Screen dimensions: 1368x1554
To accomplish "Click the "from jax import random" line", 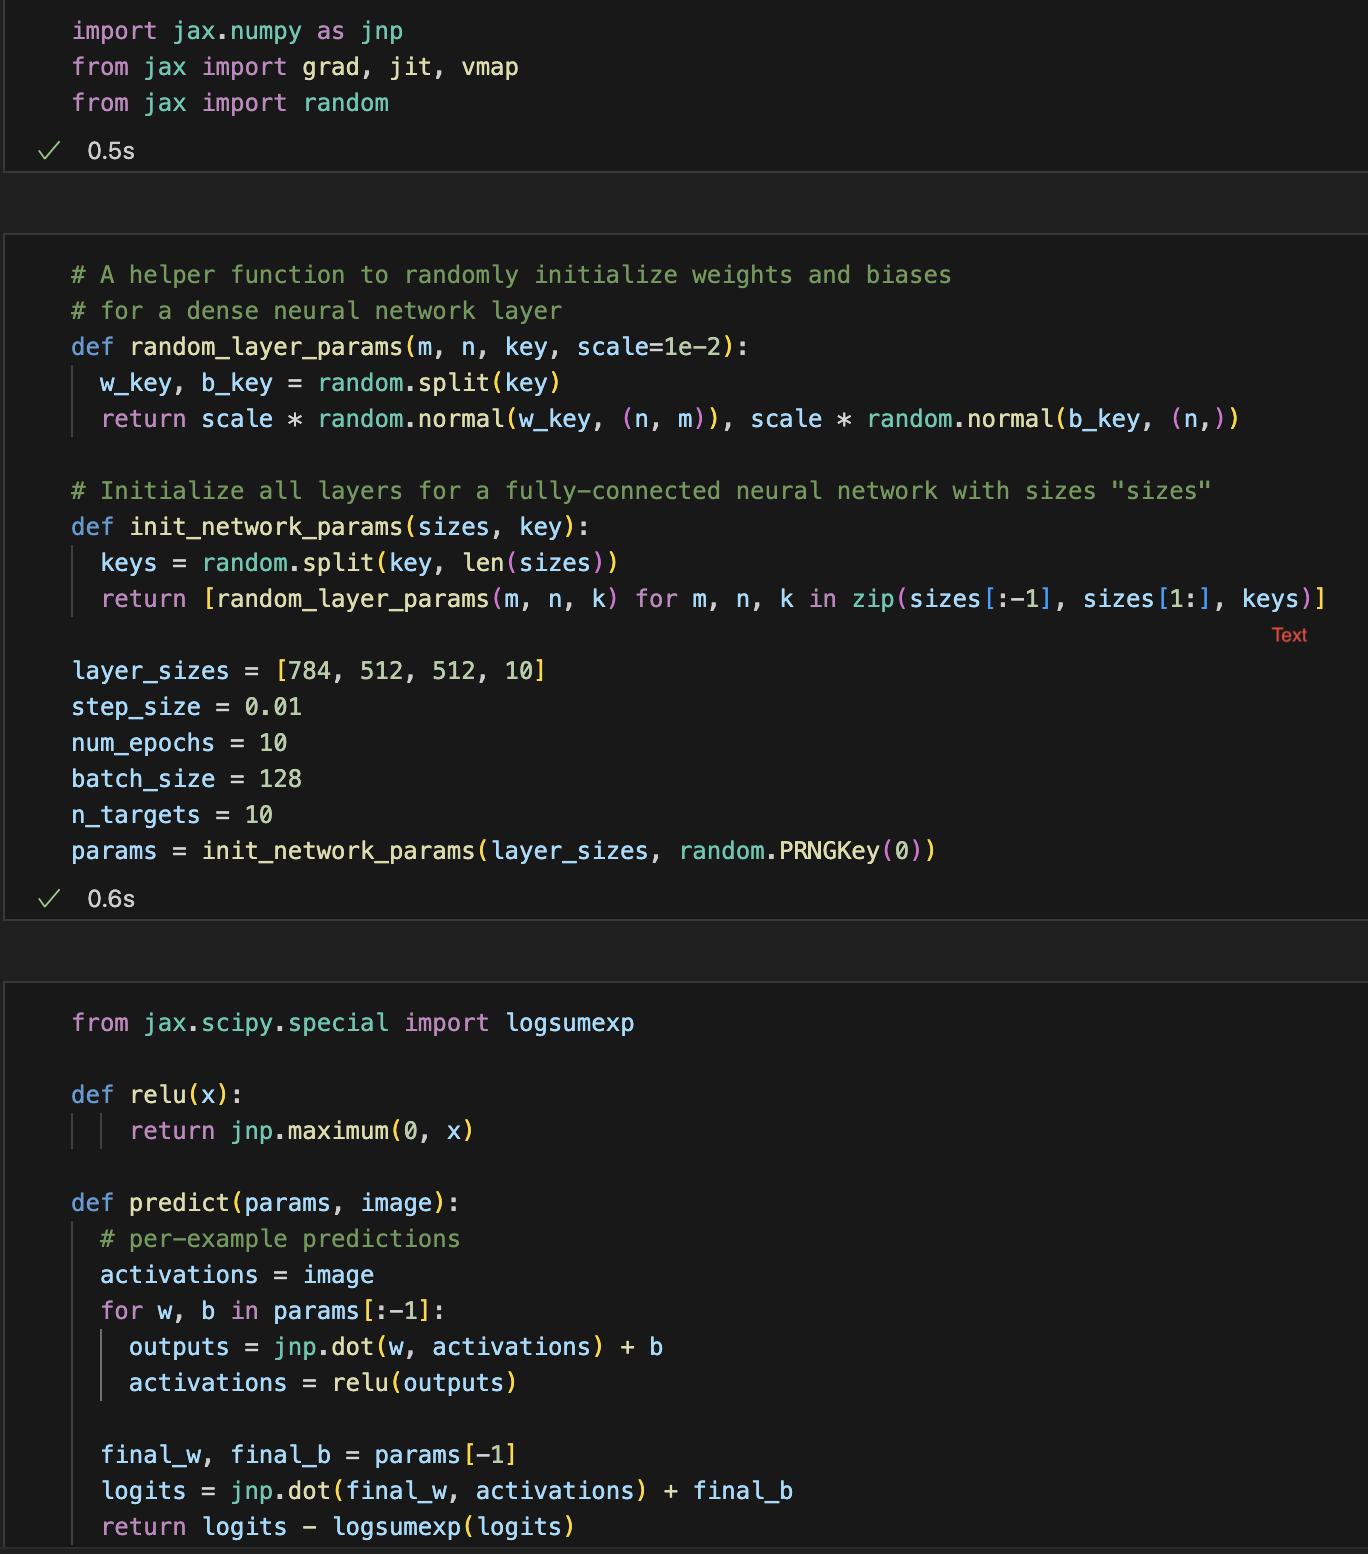I will pos(230,103).
